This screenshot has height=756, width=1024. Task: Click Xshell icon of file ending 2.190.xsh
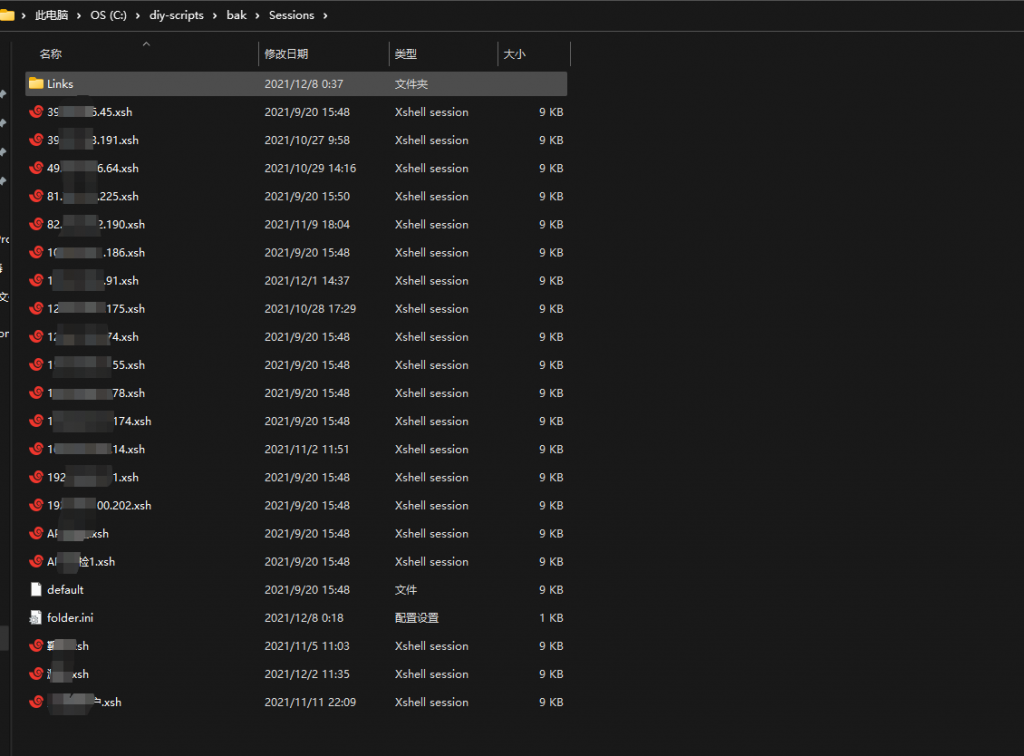36,224
